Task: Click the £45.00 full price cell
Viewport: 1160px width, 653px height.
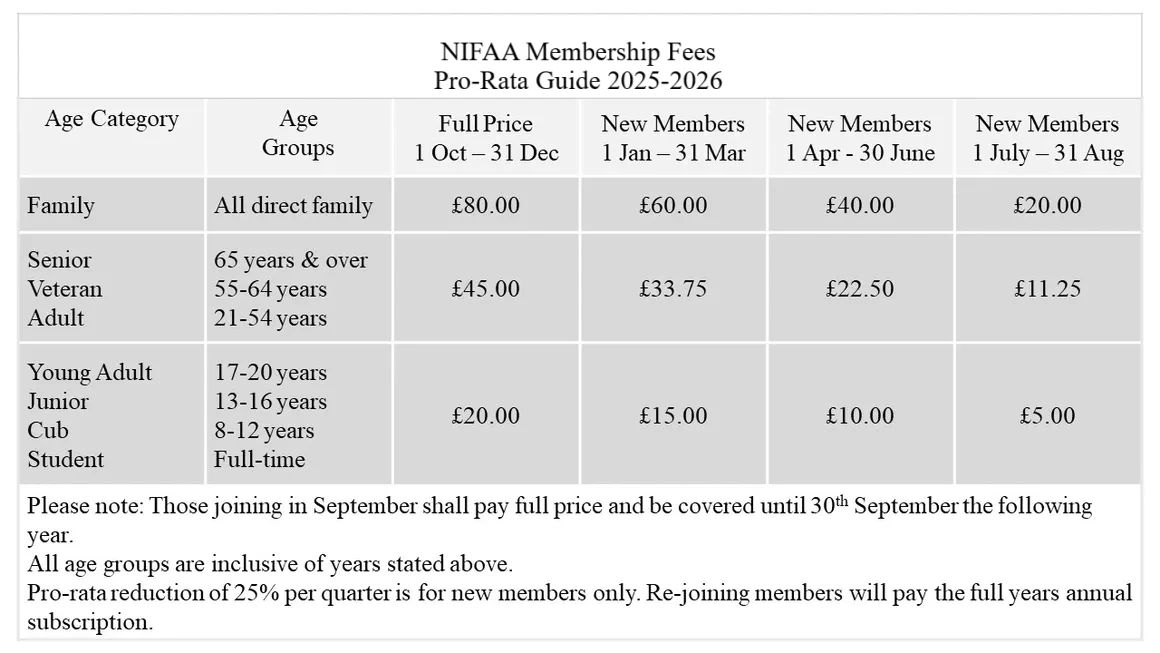Action: pyautogui.click(x=486, y=289)
